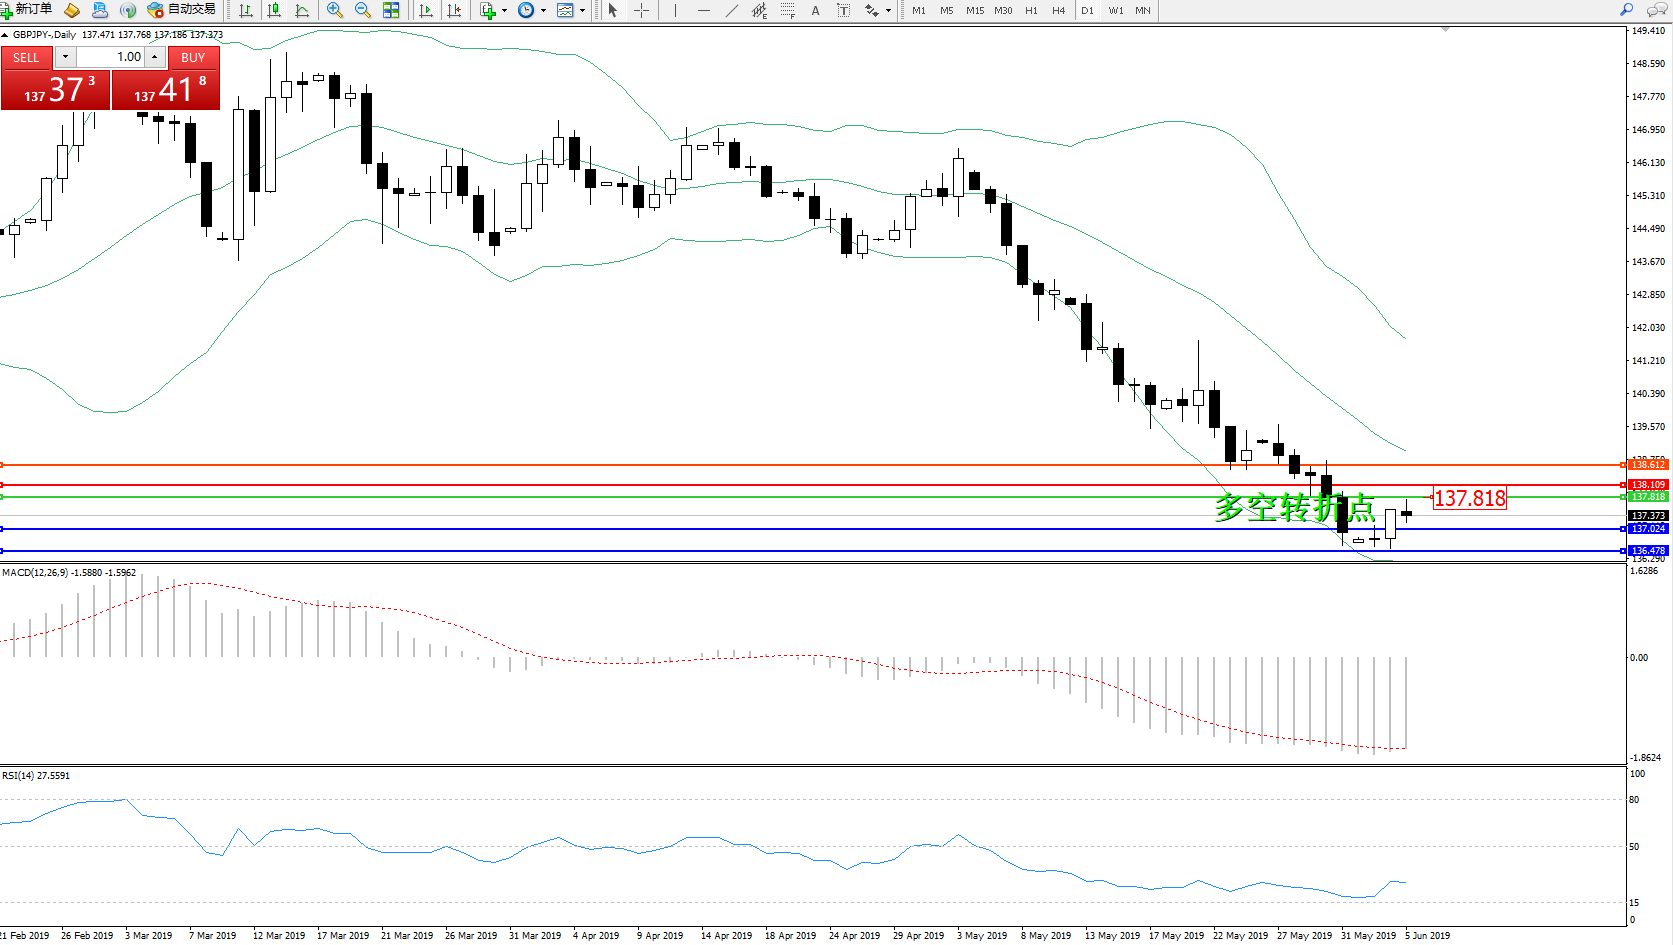The width and height of the screenshot is (1673, 945).
Task: Draw a trendline with the diagonal line tool
Action: (x=732, y=10)
